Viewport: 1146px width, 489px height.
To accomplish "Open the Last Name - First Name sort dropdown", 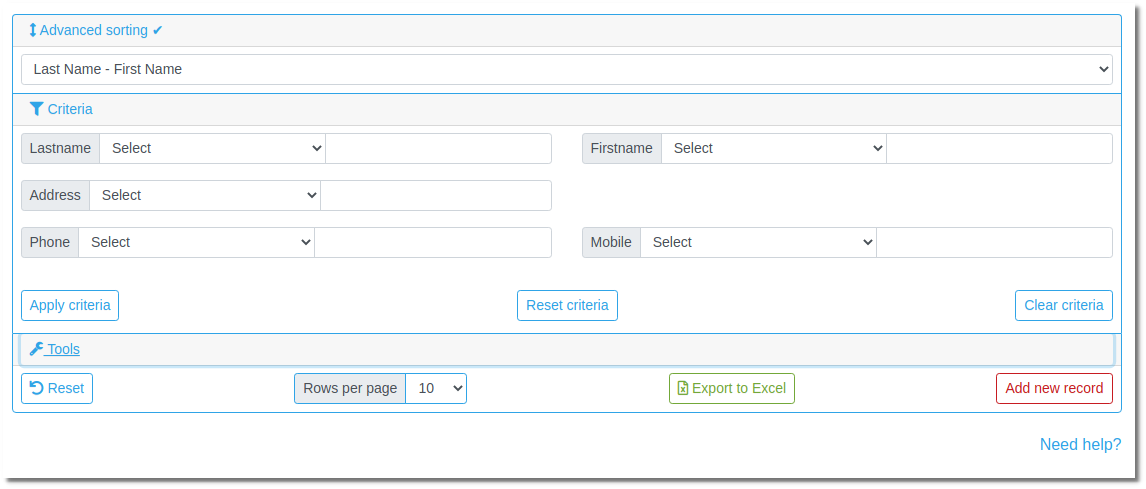I will (566, 69).
